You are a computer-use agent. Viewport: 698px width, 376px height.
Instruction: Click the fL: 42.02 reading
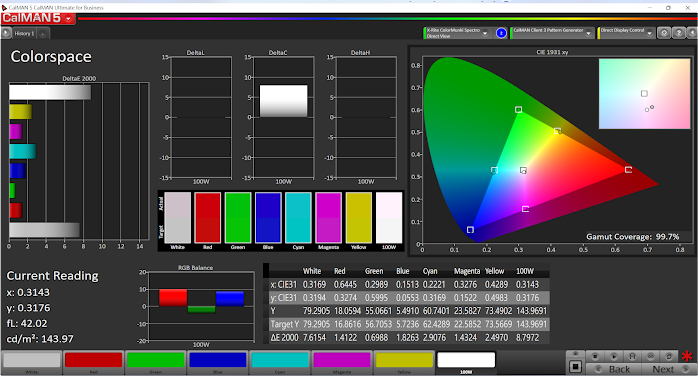(27, 323)
